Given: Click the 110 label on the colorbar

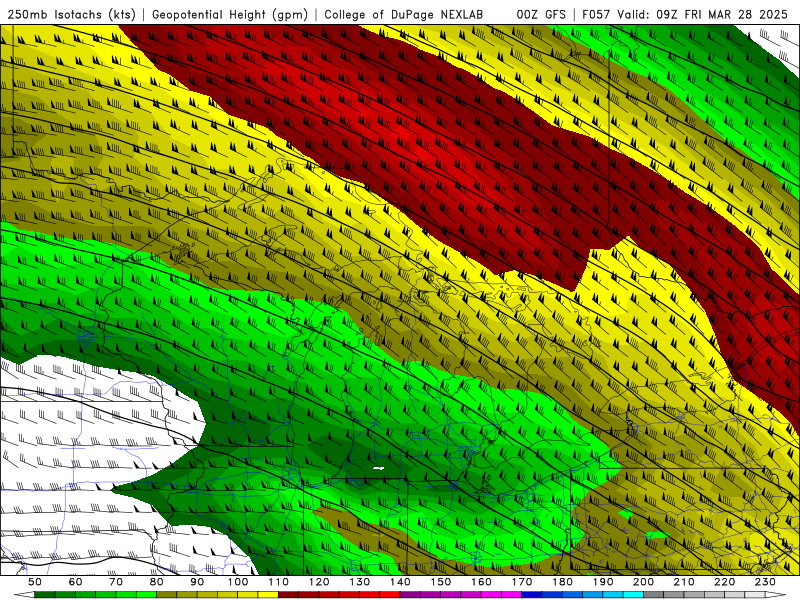Looking at the screenshot, I should tap(279, 582).
